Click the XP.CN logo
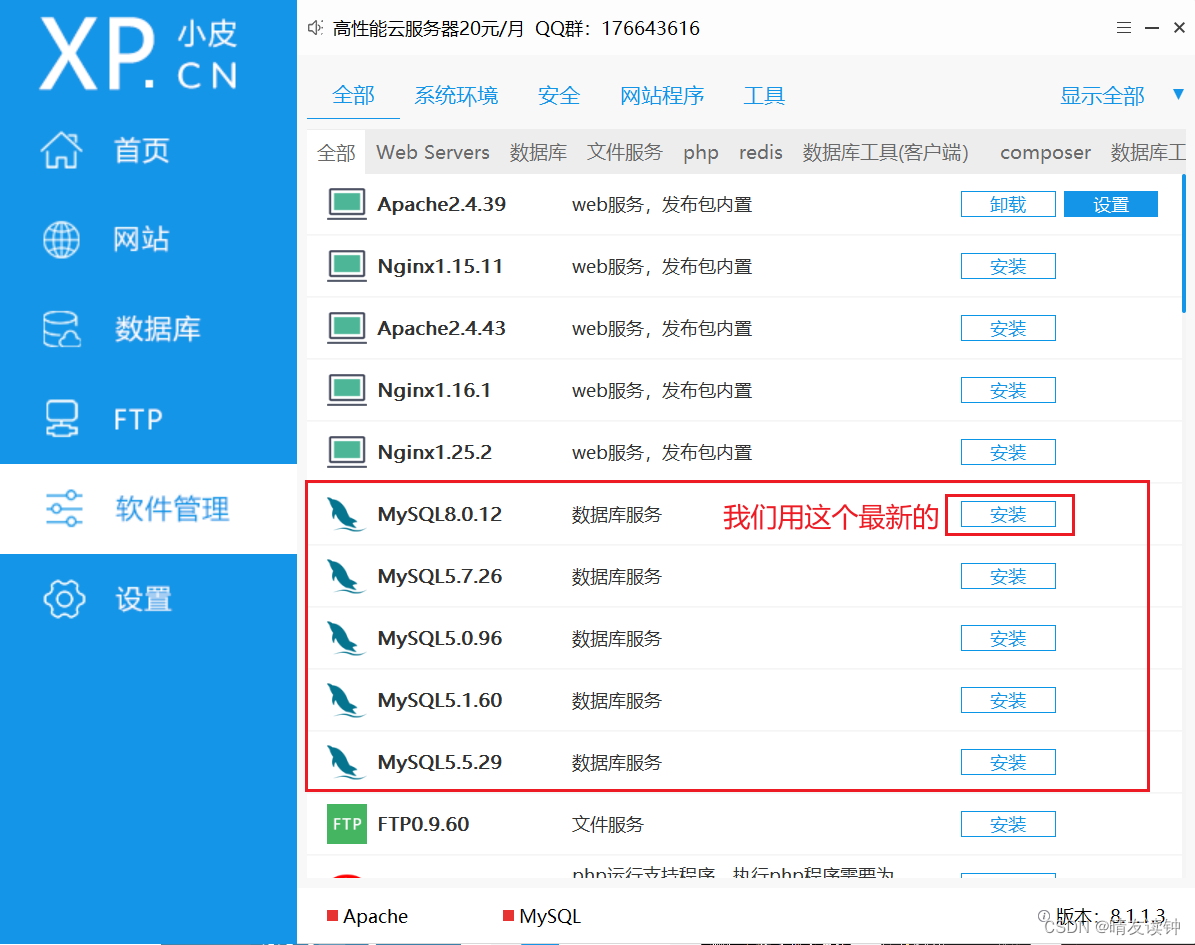Screen dimensions: 1195x945 pos(139,53)
